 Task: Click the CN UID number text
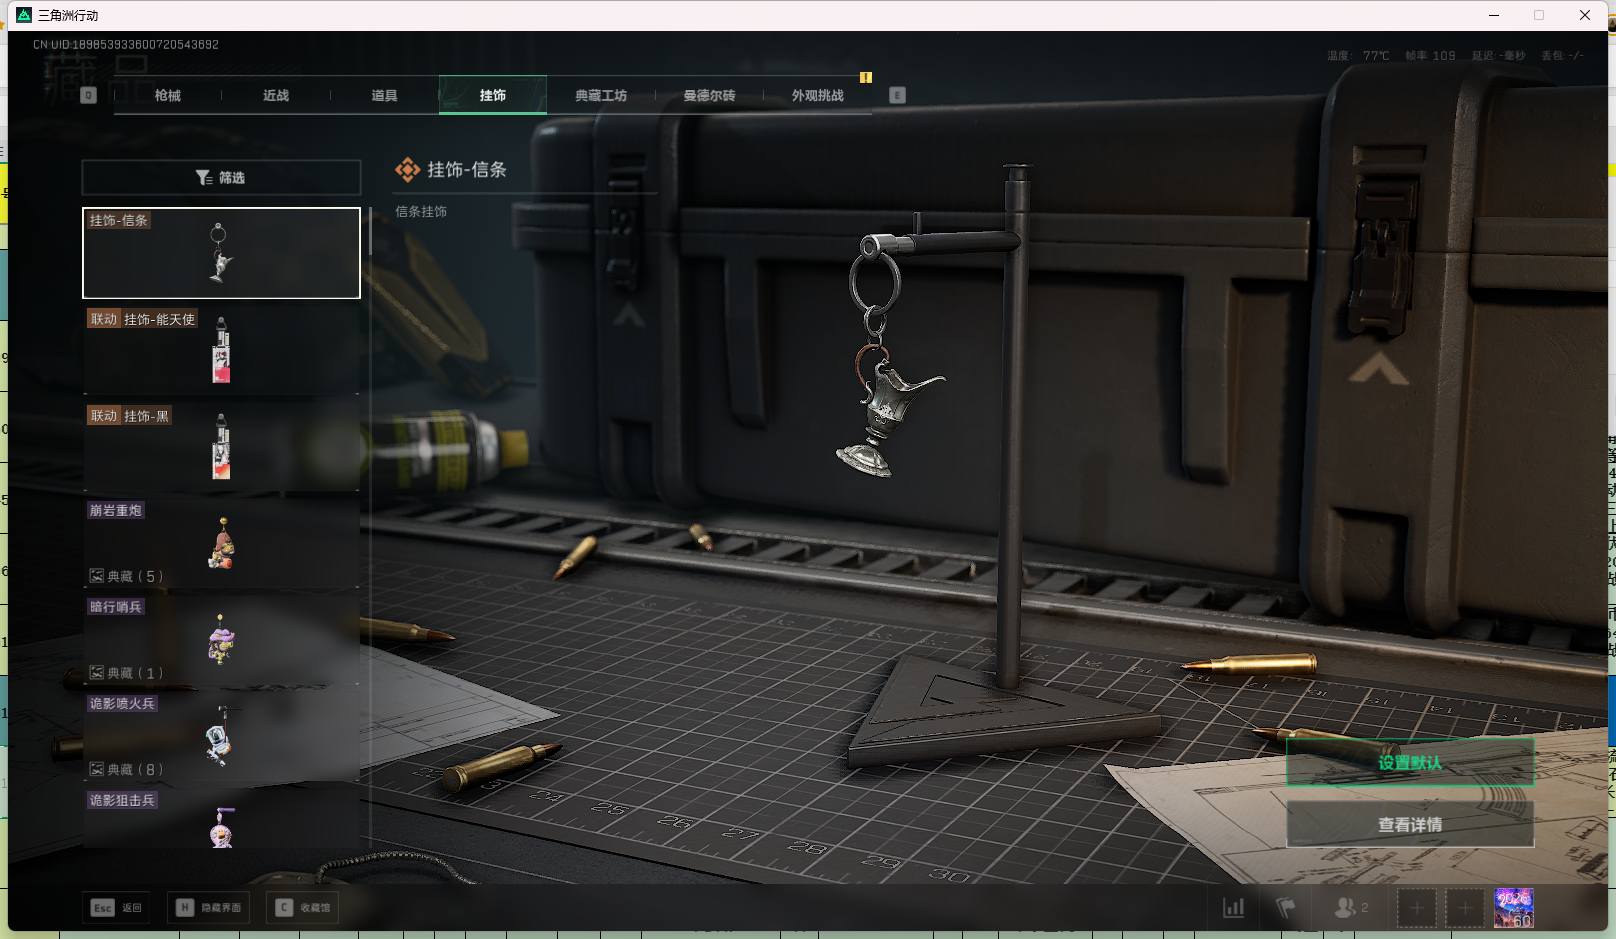point(126,45)
